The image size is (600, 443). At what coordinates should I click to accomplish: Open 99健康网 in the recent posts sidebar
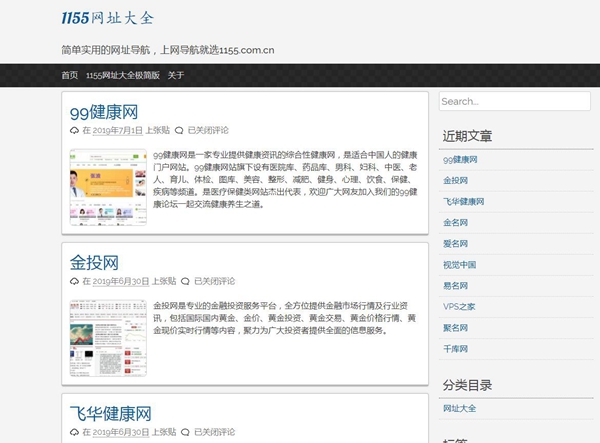(x=460, y=160)
